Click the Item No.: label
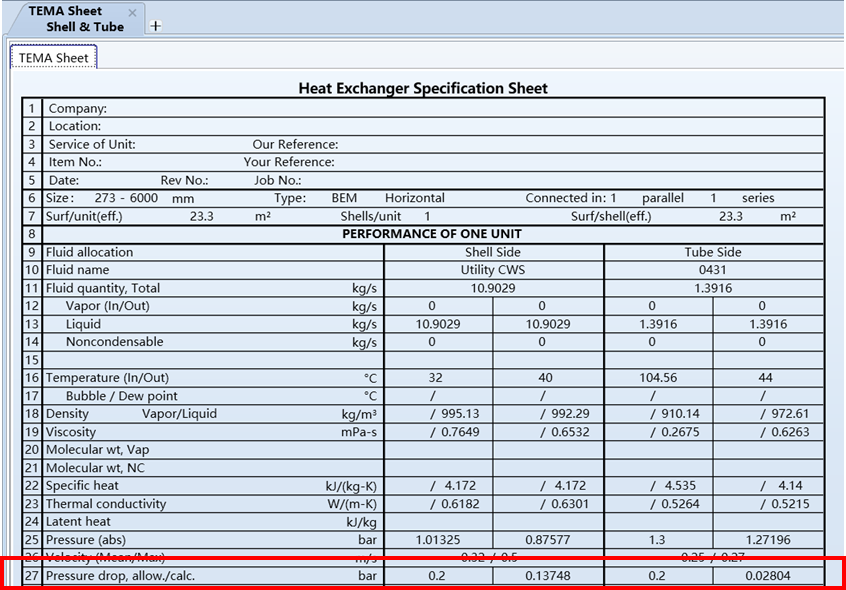The image size is (846, 590). pyautogui.click(x=75, y=162)
